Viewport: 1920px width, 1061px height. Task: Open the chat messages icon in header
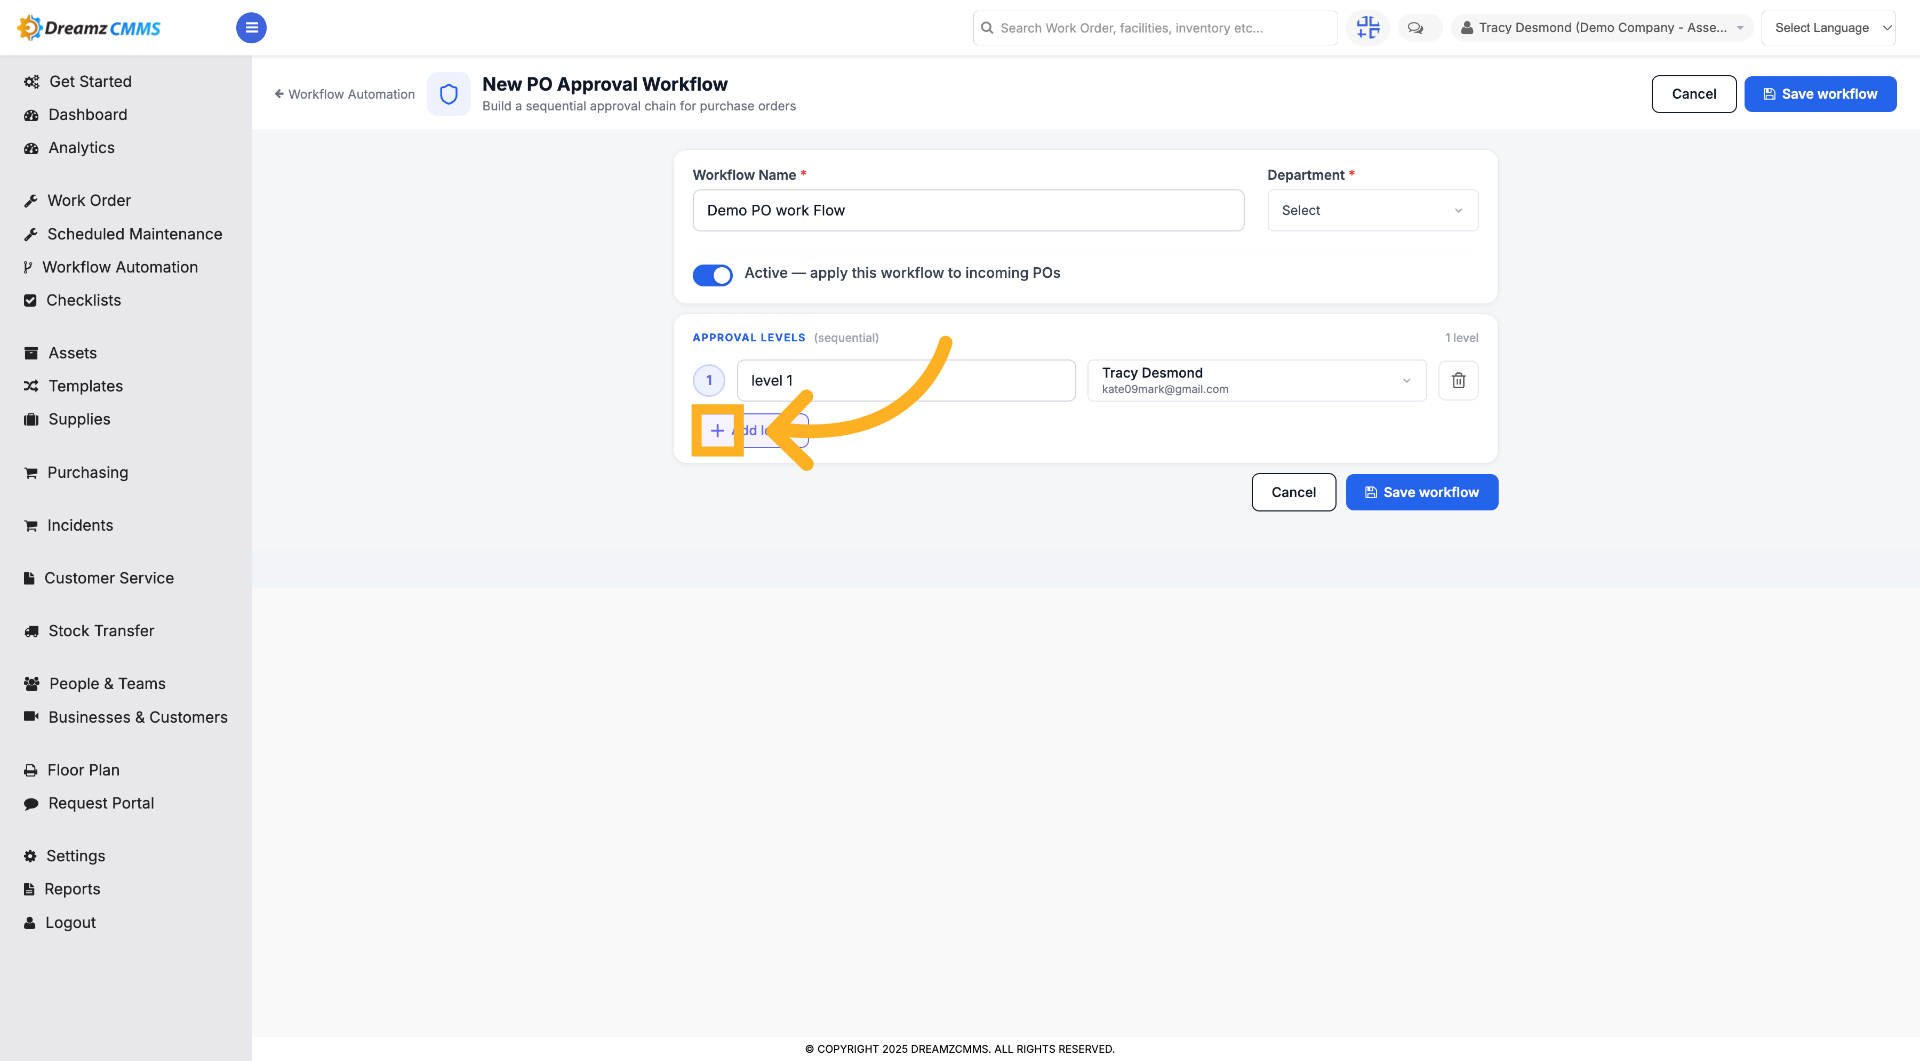[1415, 28]
